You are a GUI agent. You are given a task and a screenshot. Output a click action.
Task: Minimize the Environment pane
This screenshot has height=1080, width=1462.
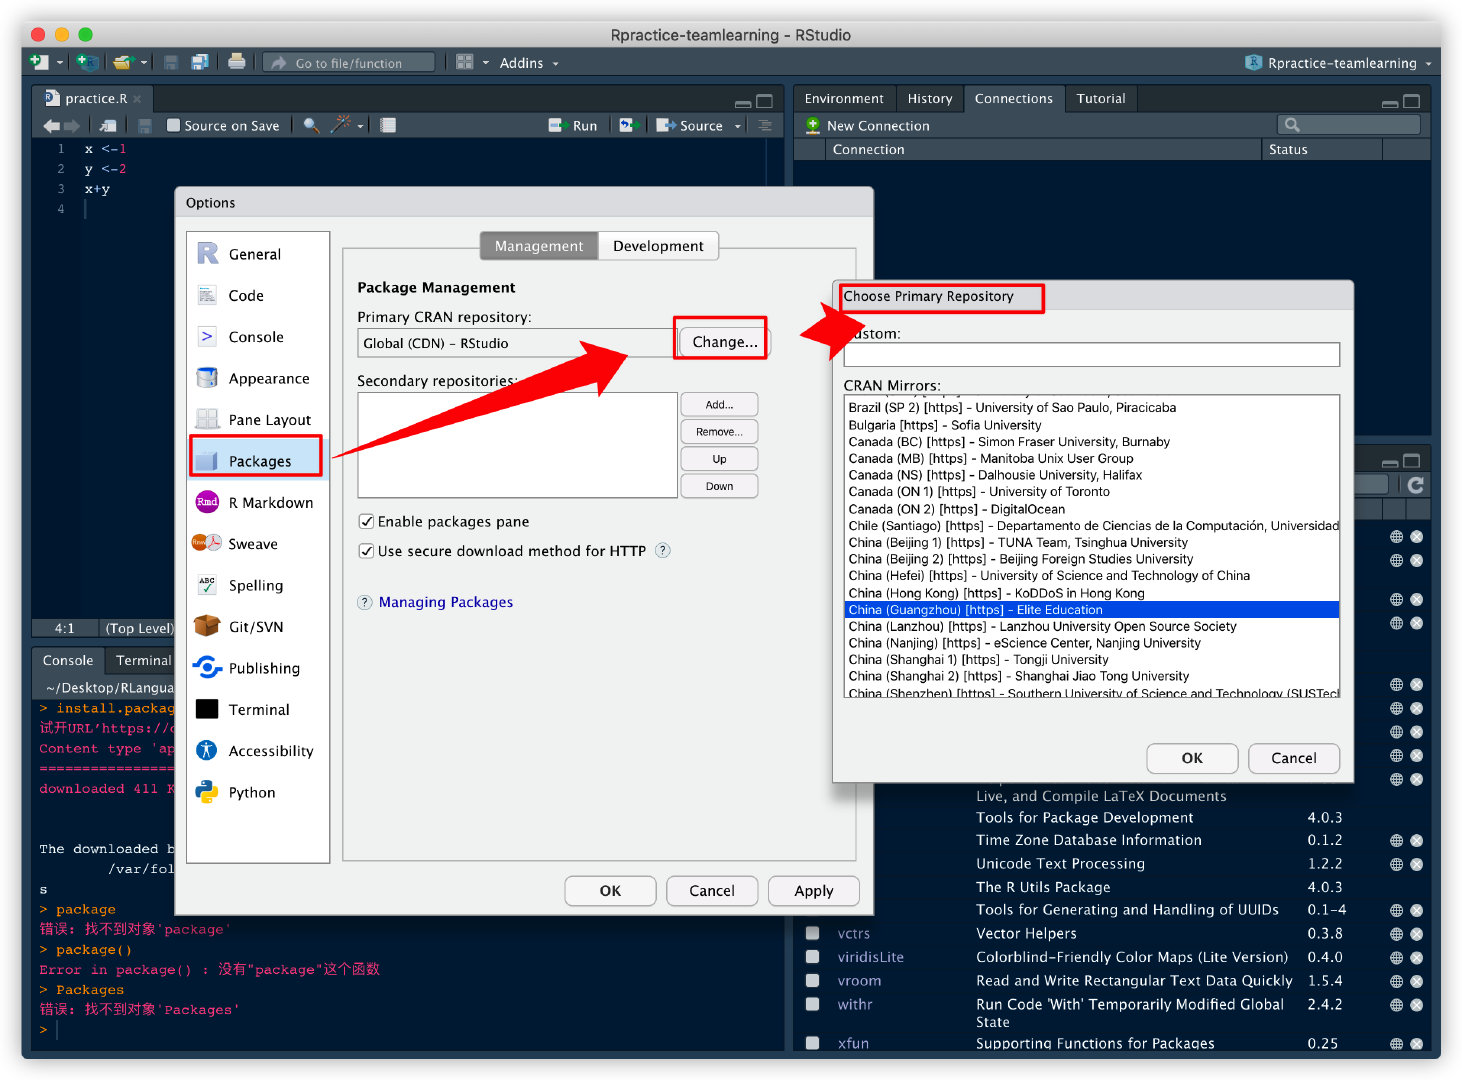[x=1390, y=102]
